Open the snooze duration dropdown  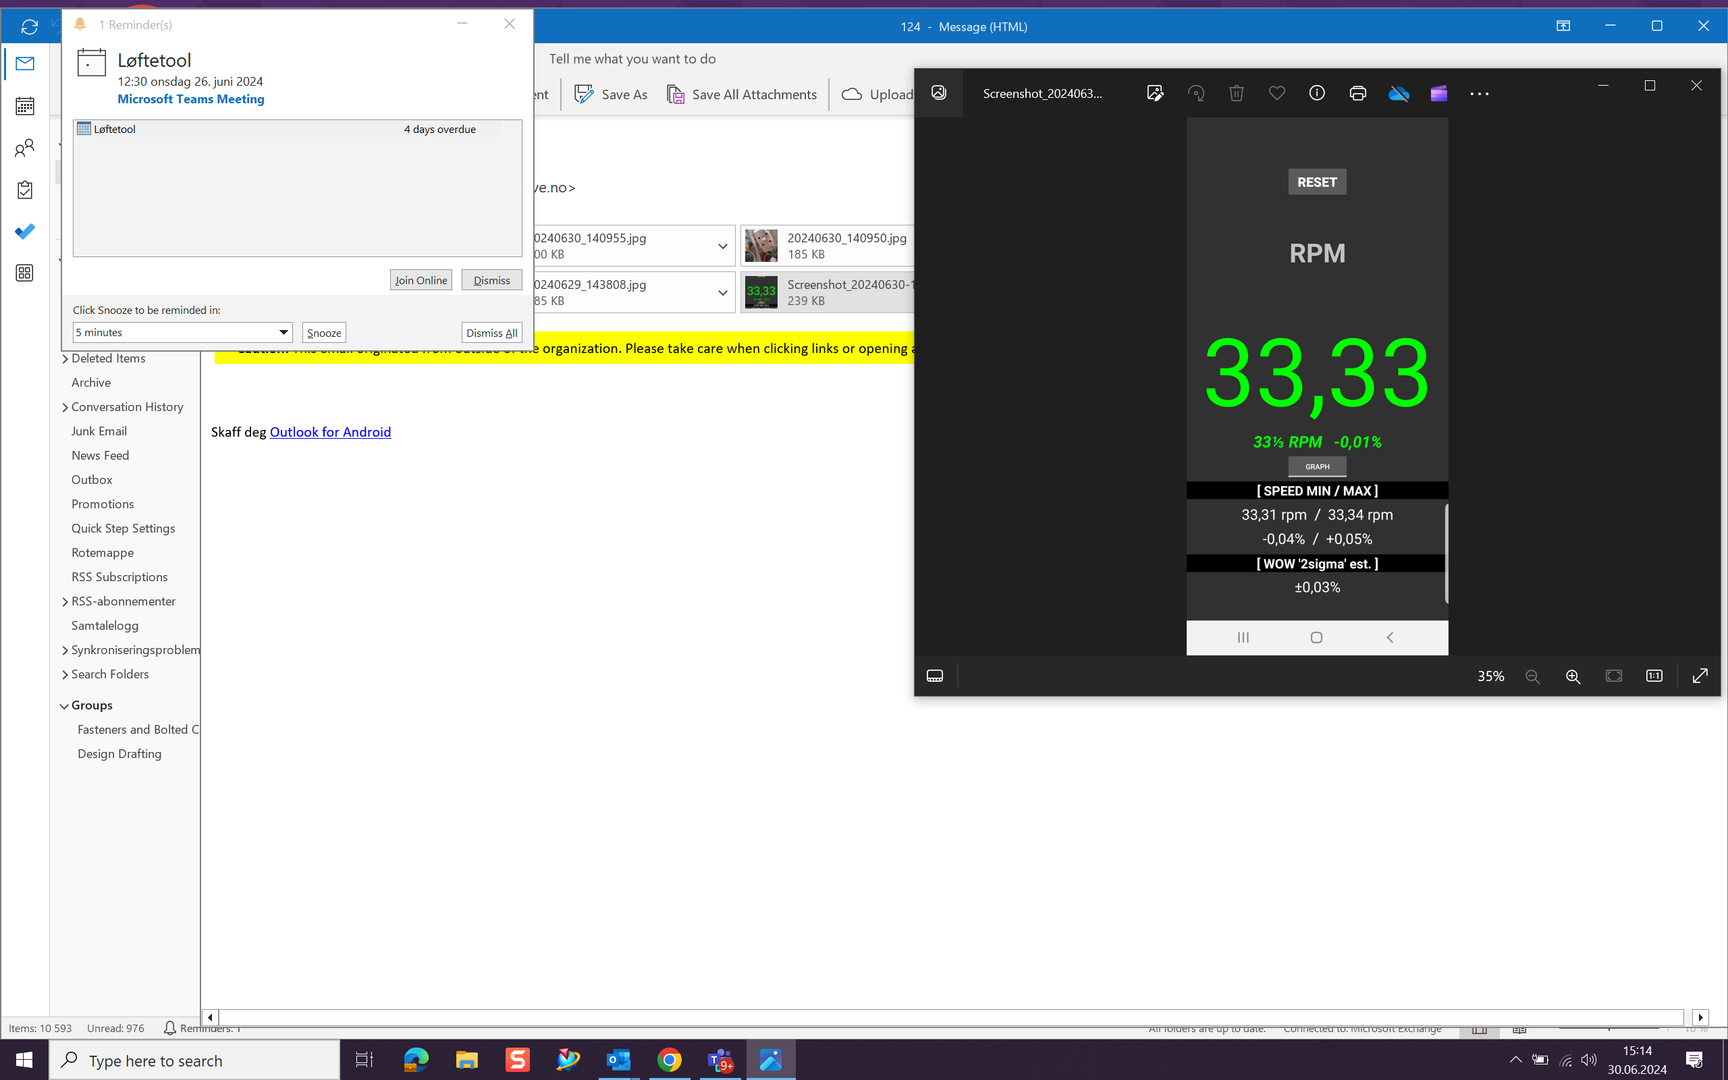point(283,333)
